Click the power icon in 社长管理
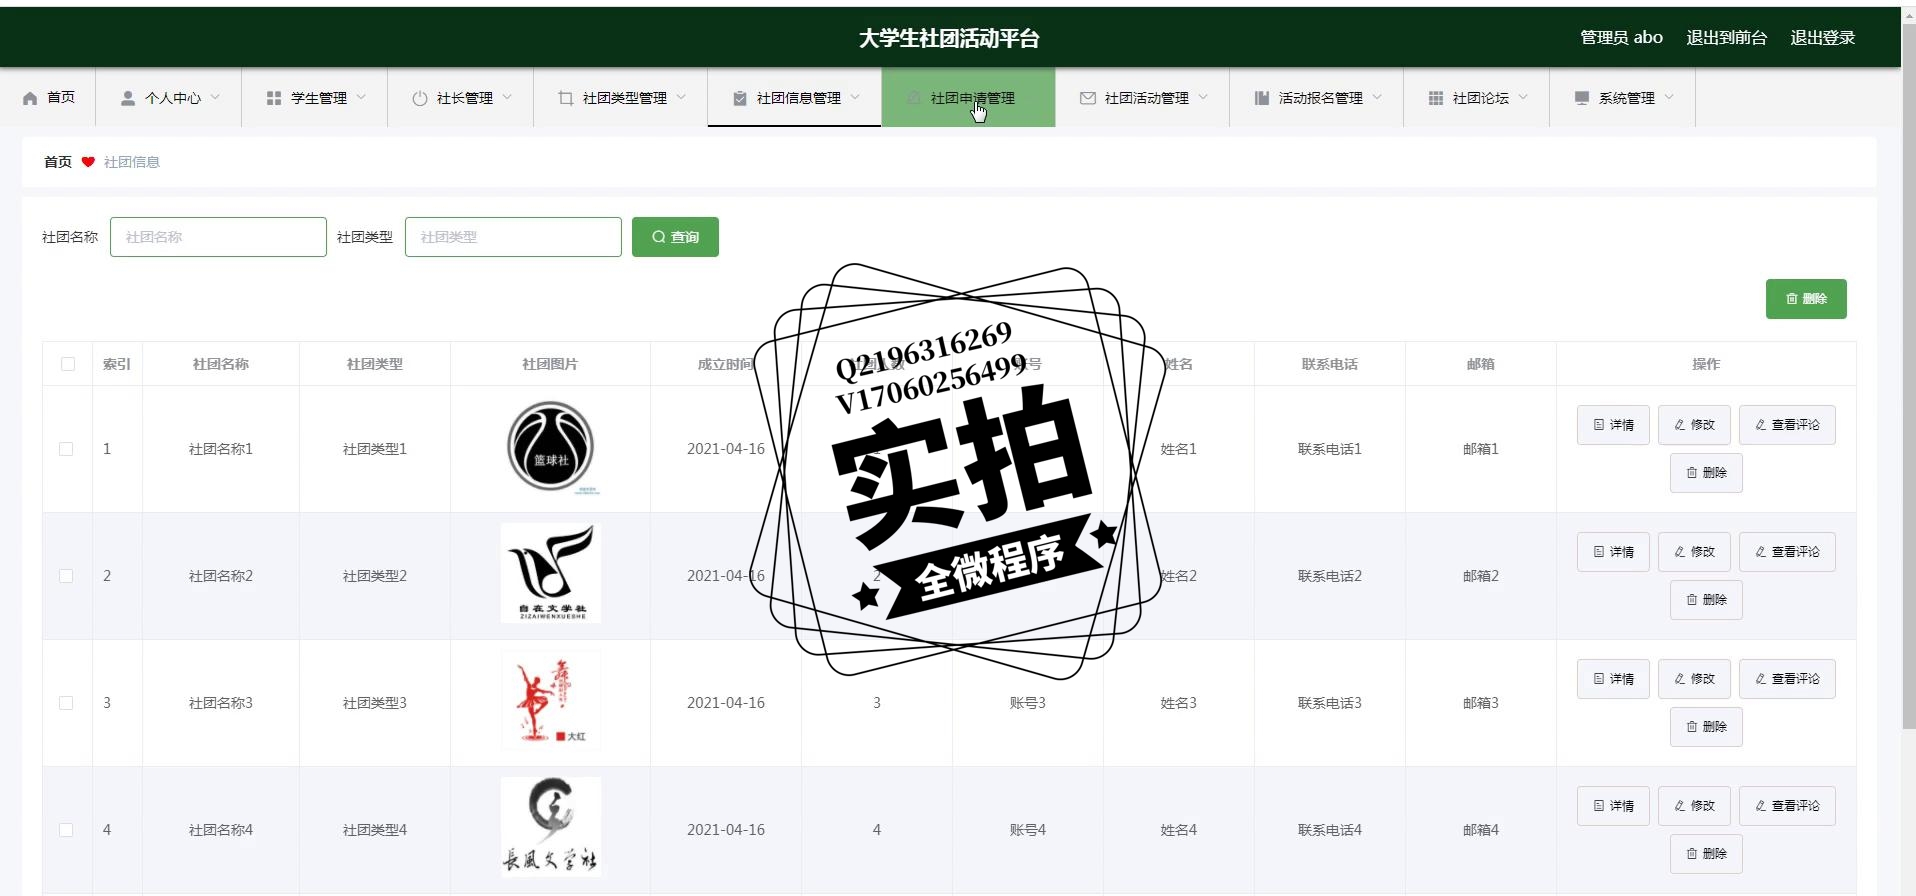1916x896 pixels. [x=420, y=98]
